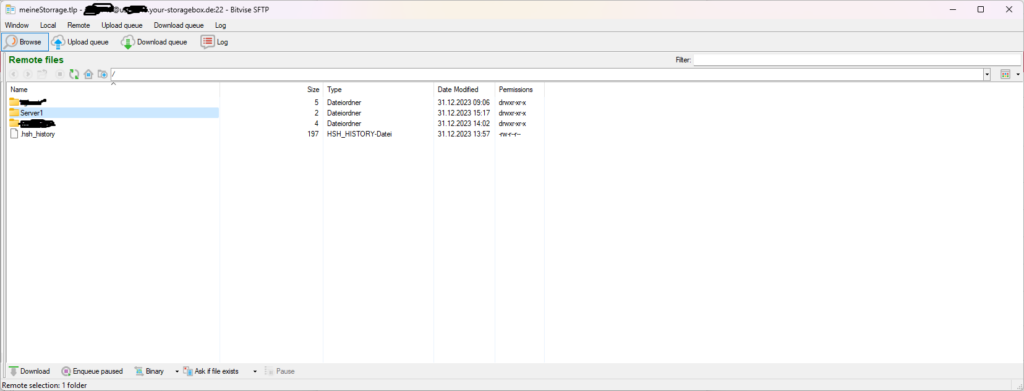Click Enqueue paused button
Viewport: 1024px width, 391px height.
tap(92, 371)
